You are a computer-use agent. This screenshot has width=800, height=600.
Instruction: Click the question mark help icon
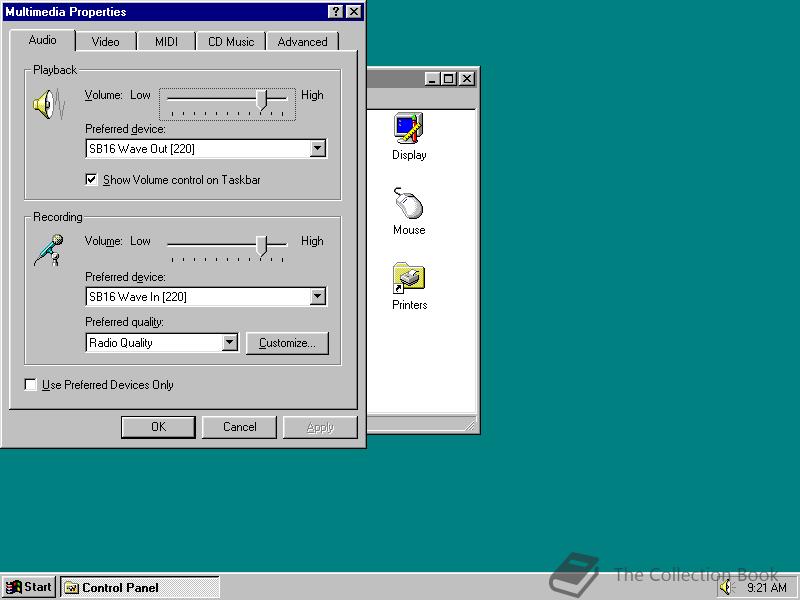[337, 12]
